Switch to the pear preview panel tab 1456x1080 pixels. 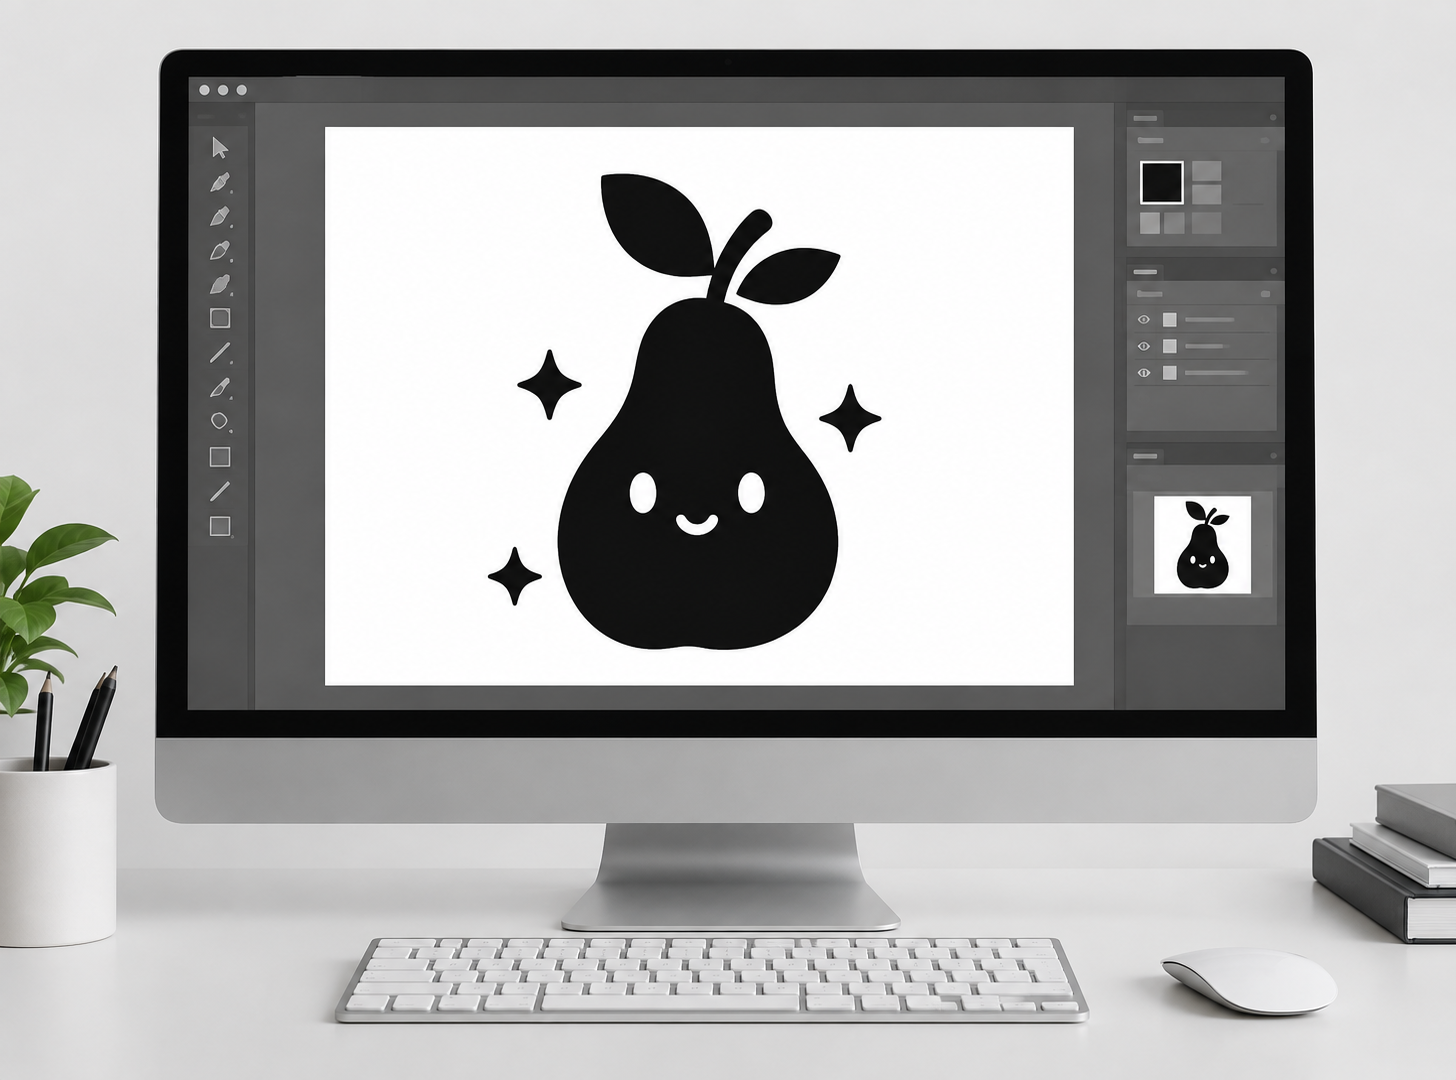point(1145,456)
